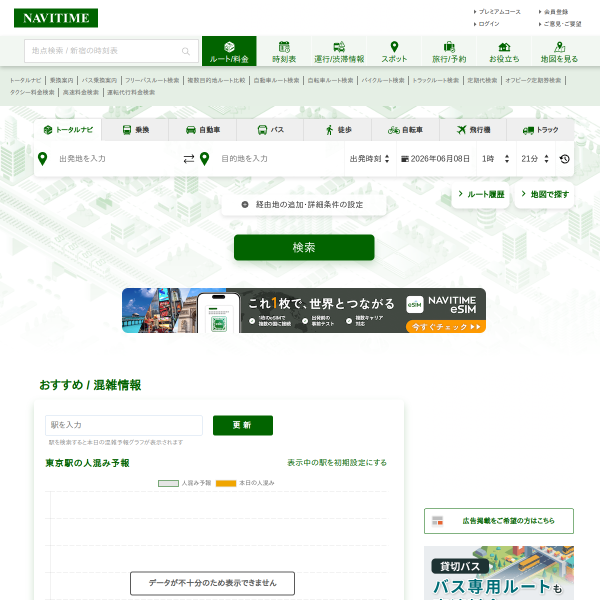Open the 2026年06月08日 date picker
Viewport: 600px width, 600px height.
pyautogui.click(x=436, y=159)
